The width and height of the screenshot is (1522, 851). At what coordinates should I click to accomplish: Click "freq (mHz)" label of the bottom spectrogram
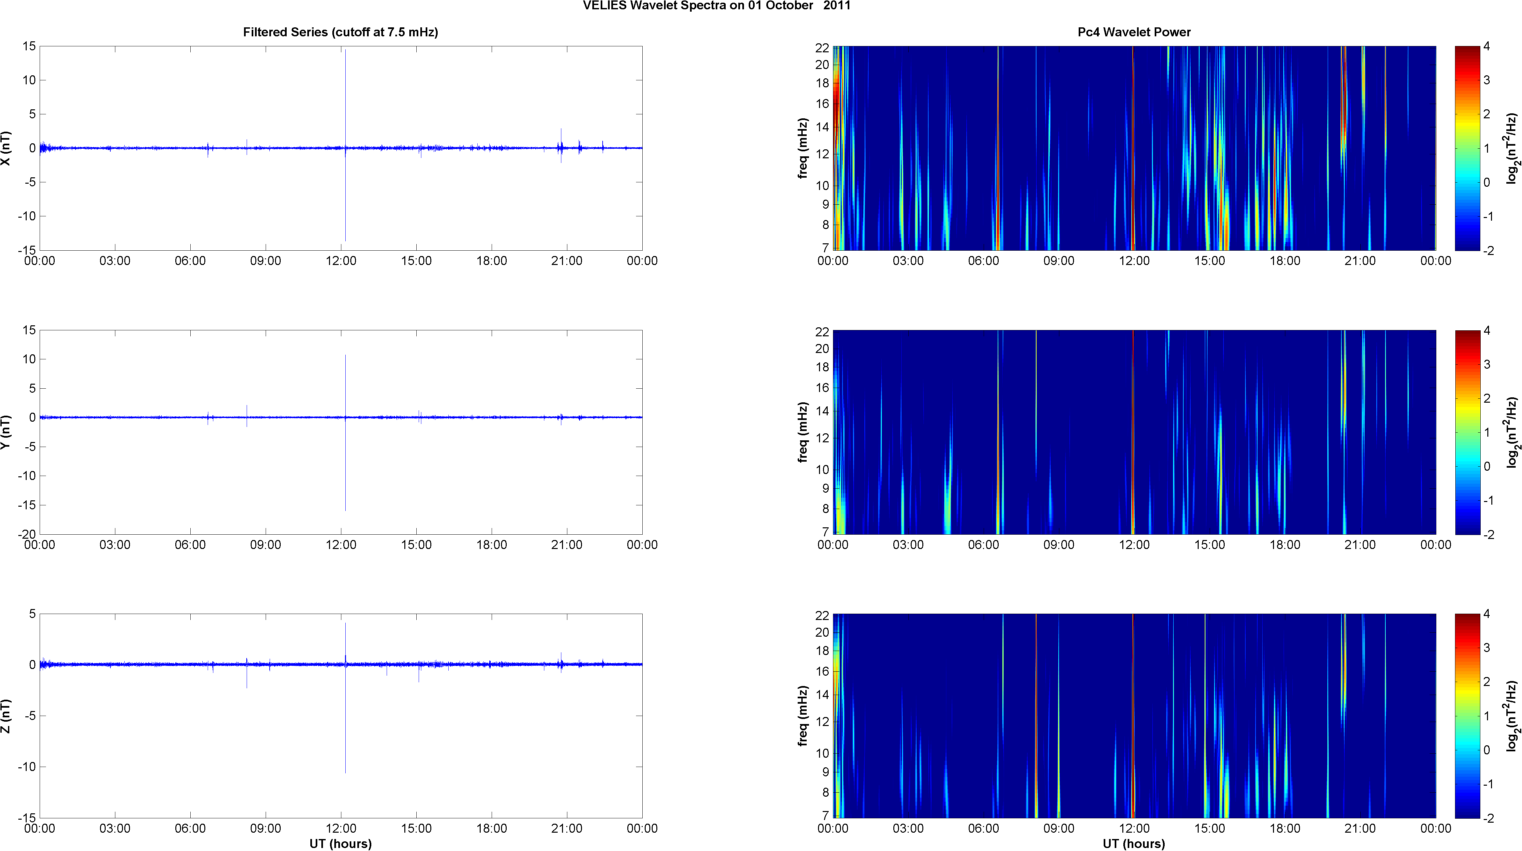point(803,716)
